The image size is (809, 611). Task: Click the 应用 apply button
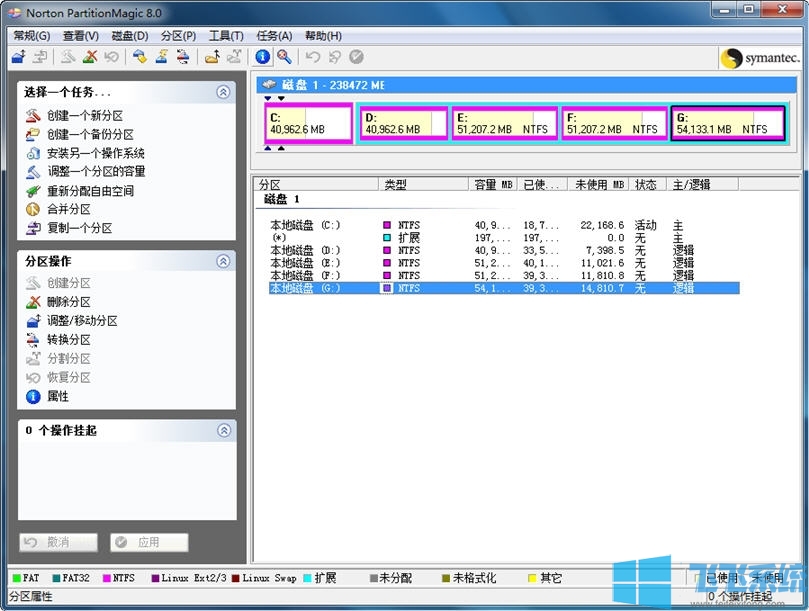(x=147, y=542)
